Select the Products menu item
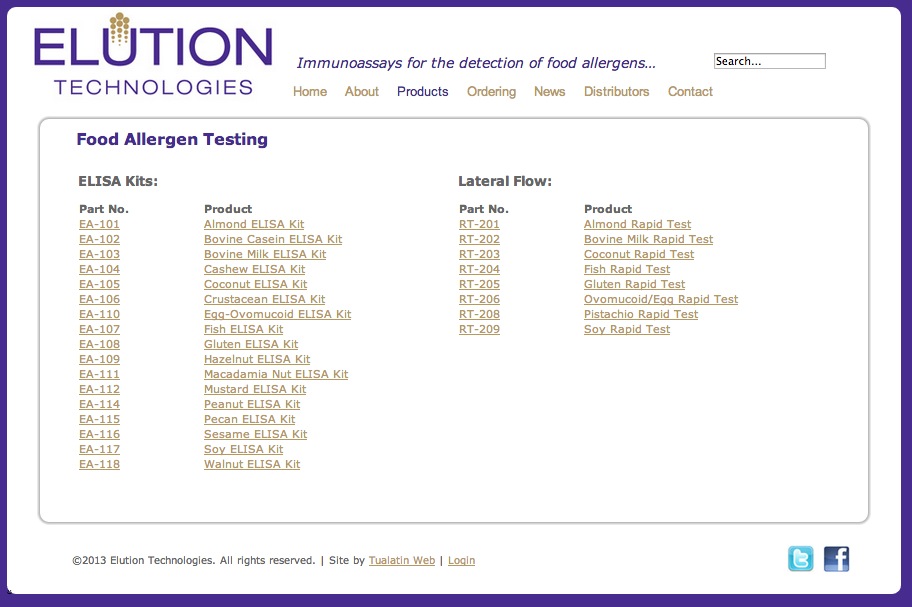 click(423, 91)
